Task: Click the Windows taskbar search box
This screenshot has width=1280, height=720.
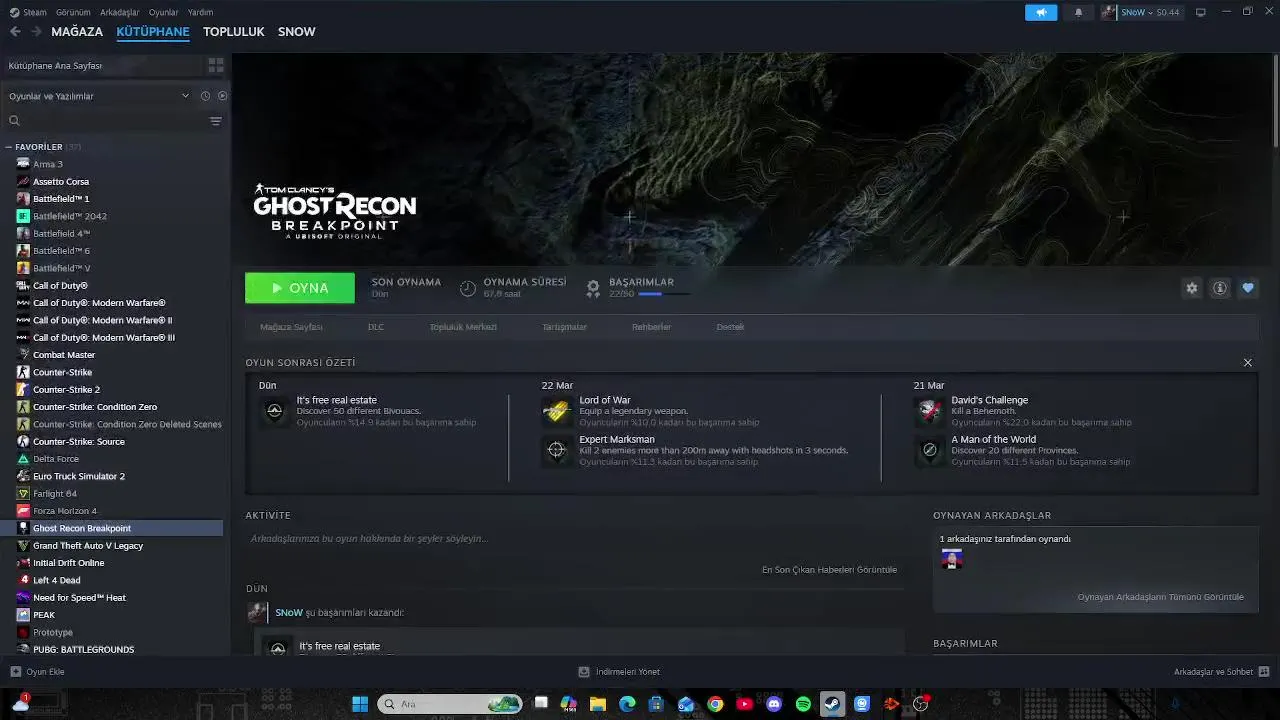Action: coord(450,704)
